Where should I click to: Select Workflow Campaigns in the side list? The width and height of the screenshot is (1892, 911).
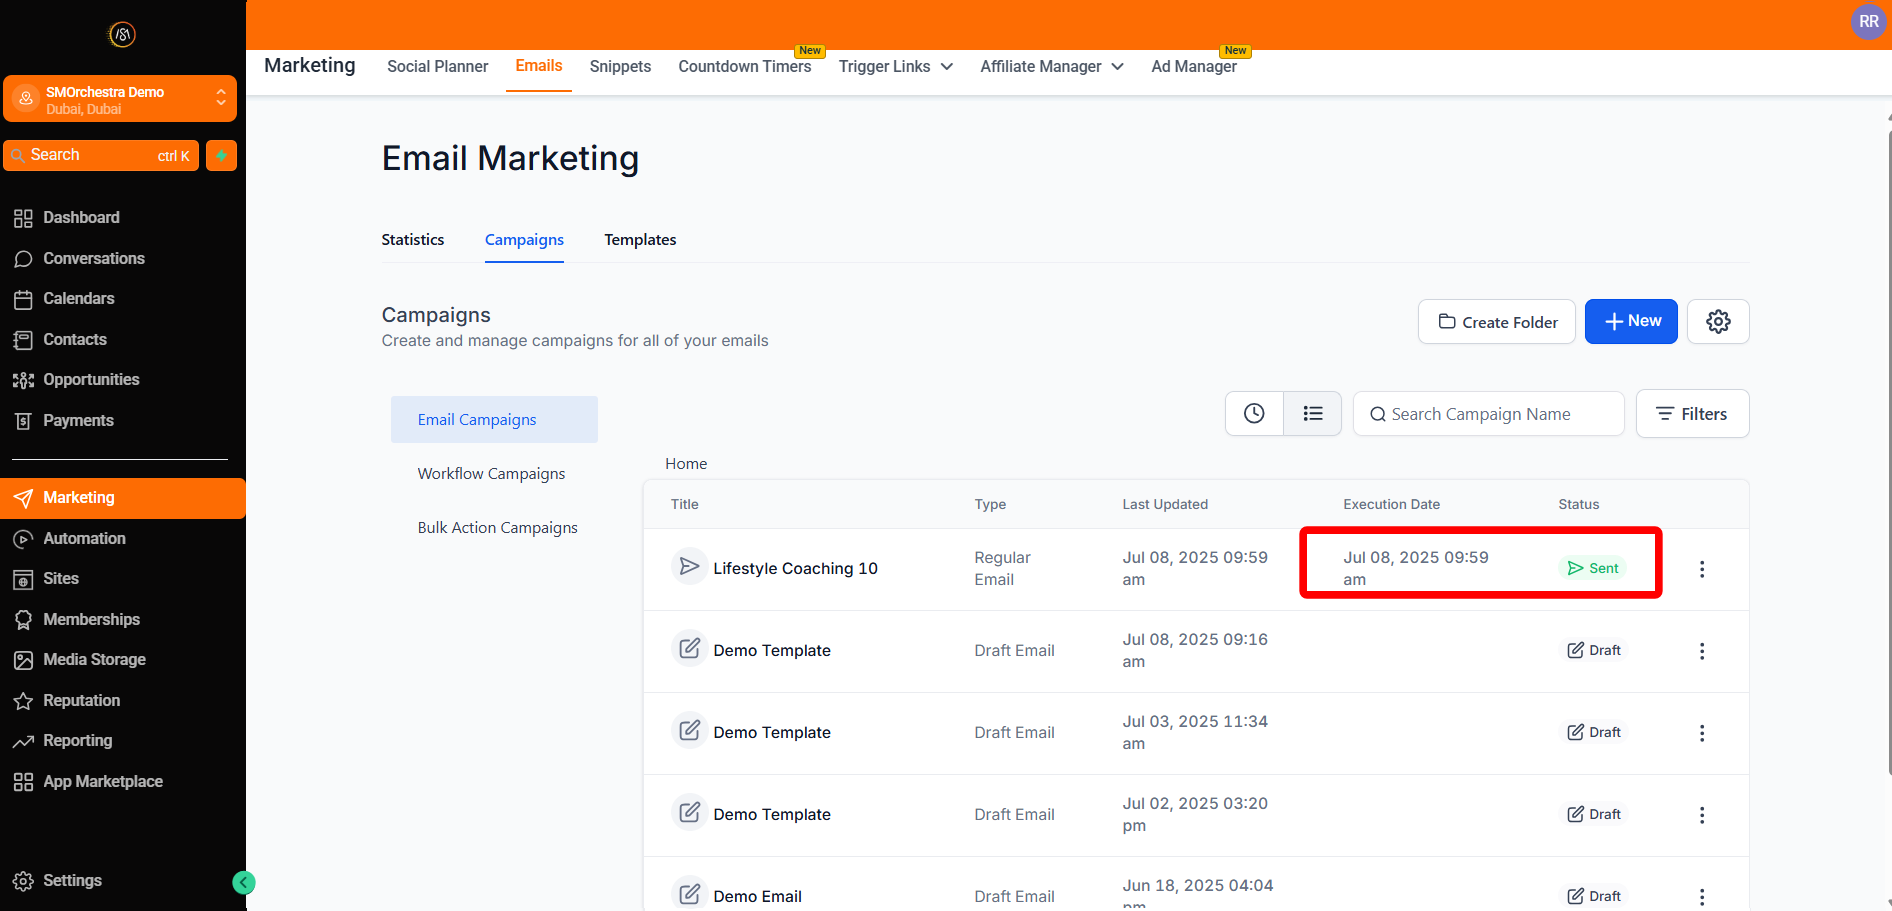[491, 474]
